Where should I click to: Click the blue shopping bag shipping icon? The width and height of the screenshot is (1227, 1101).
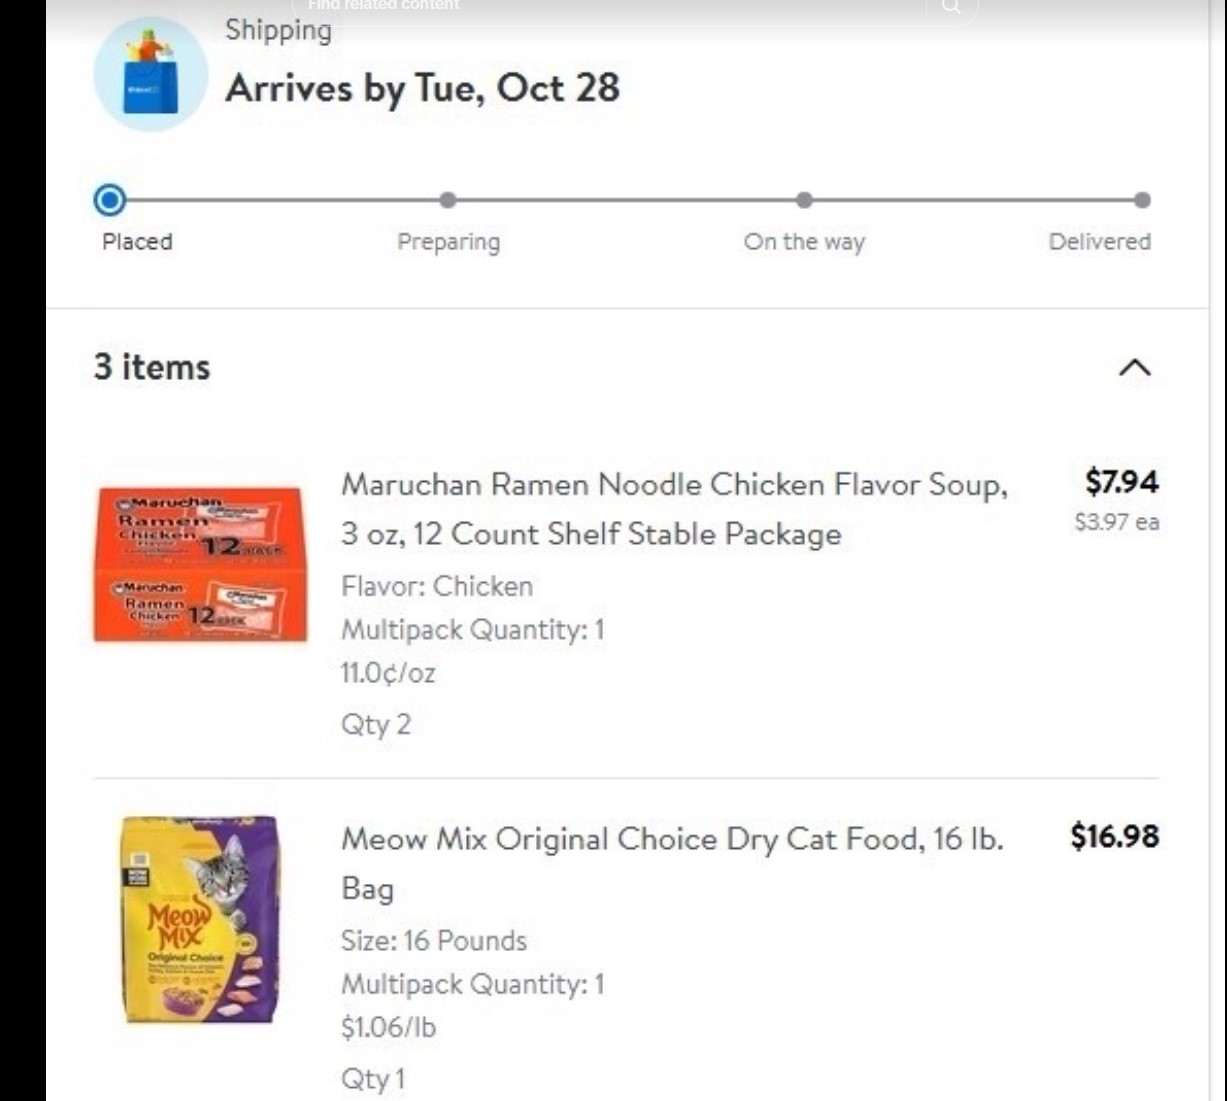tap(151, 75)
